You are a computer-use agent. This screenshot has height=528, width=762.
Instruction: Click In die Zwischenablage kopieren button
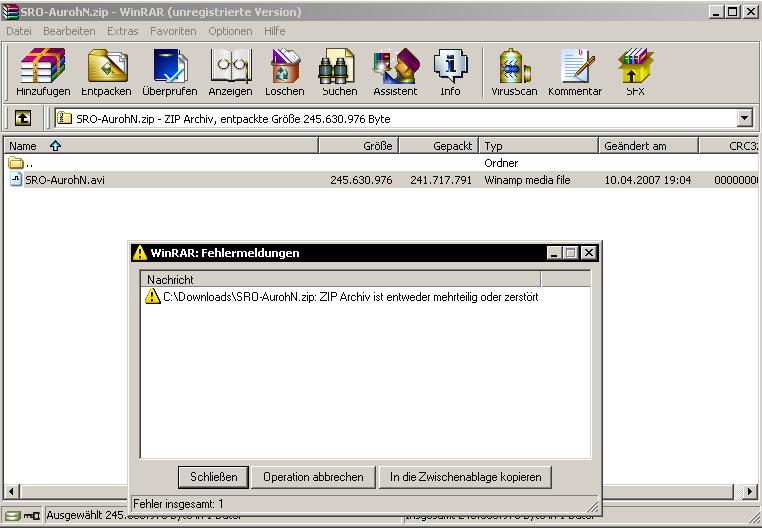pyautogui.click(x=465, y=477)
